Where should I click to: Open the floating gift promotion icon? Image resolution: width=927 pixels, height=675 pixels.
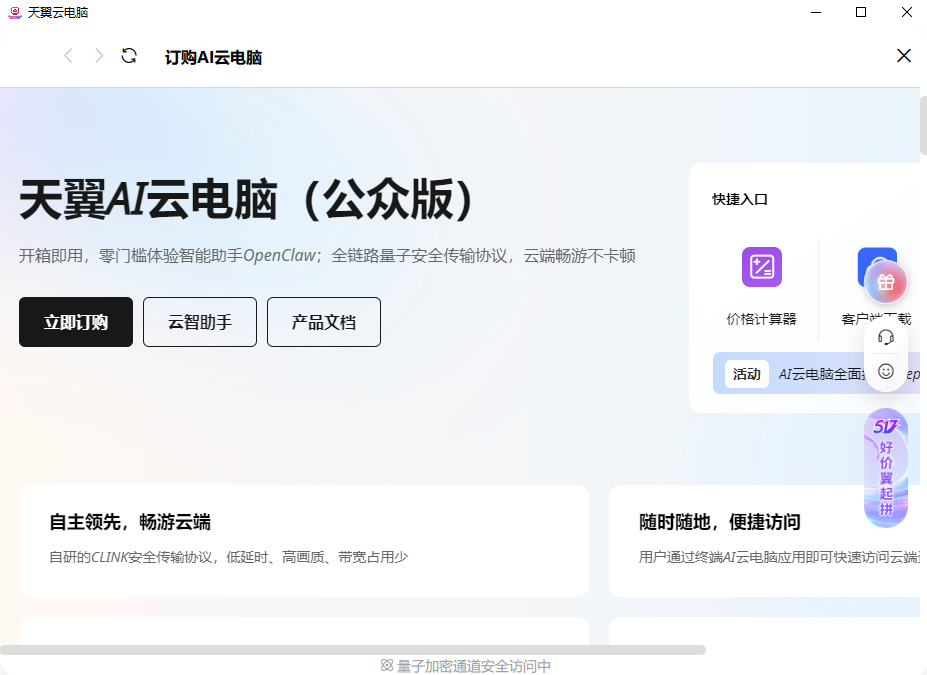click(x=885, y=283)
